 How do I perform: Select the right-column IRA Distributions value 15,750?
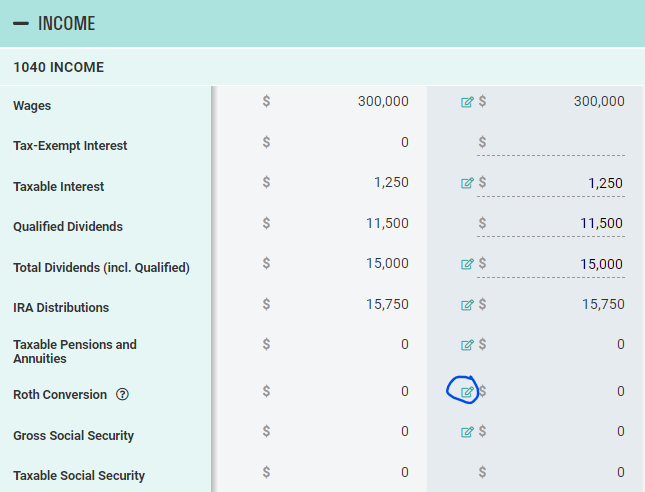[603, 304]
